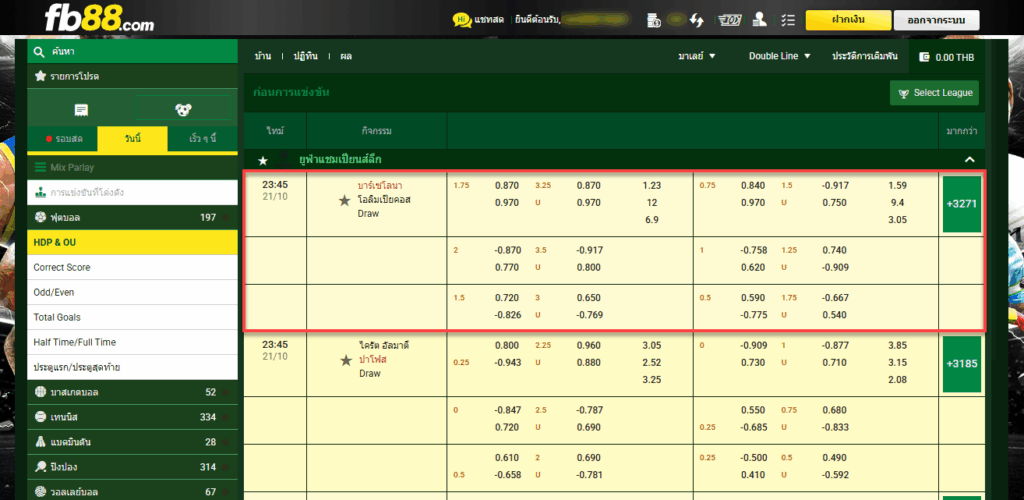Click the wallet icon beside 0.00 THB

tap(924, 57)
